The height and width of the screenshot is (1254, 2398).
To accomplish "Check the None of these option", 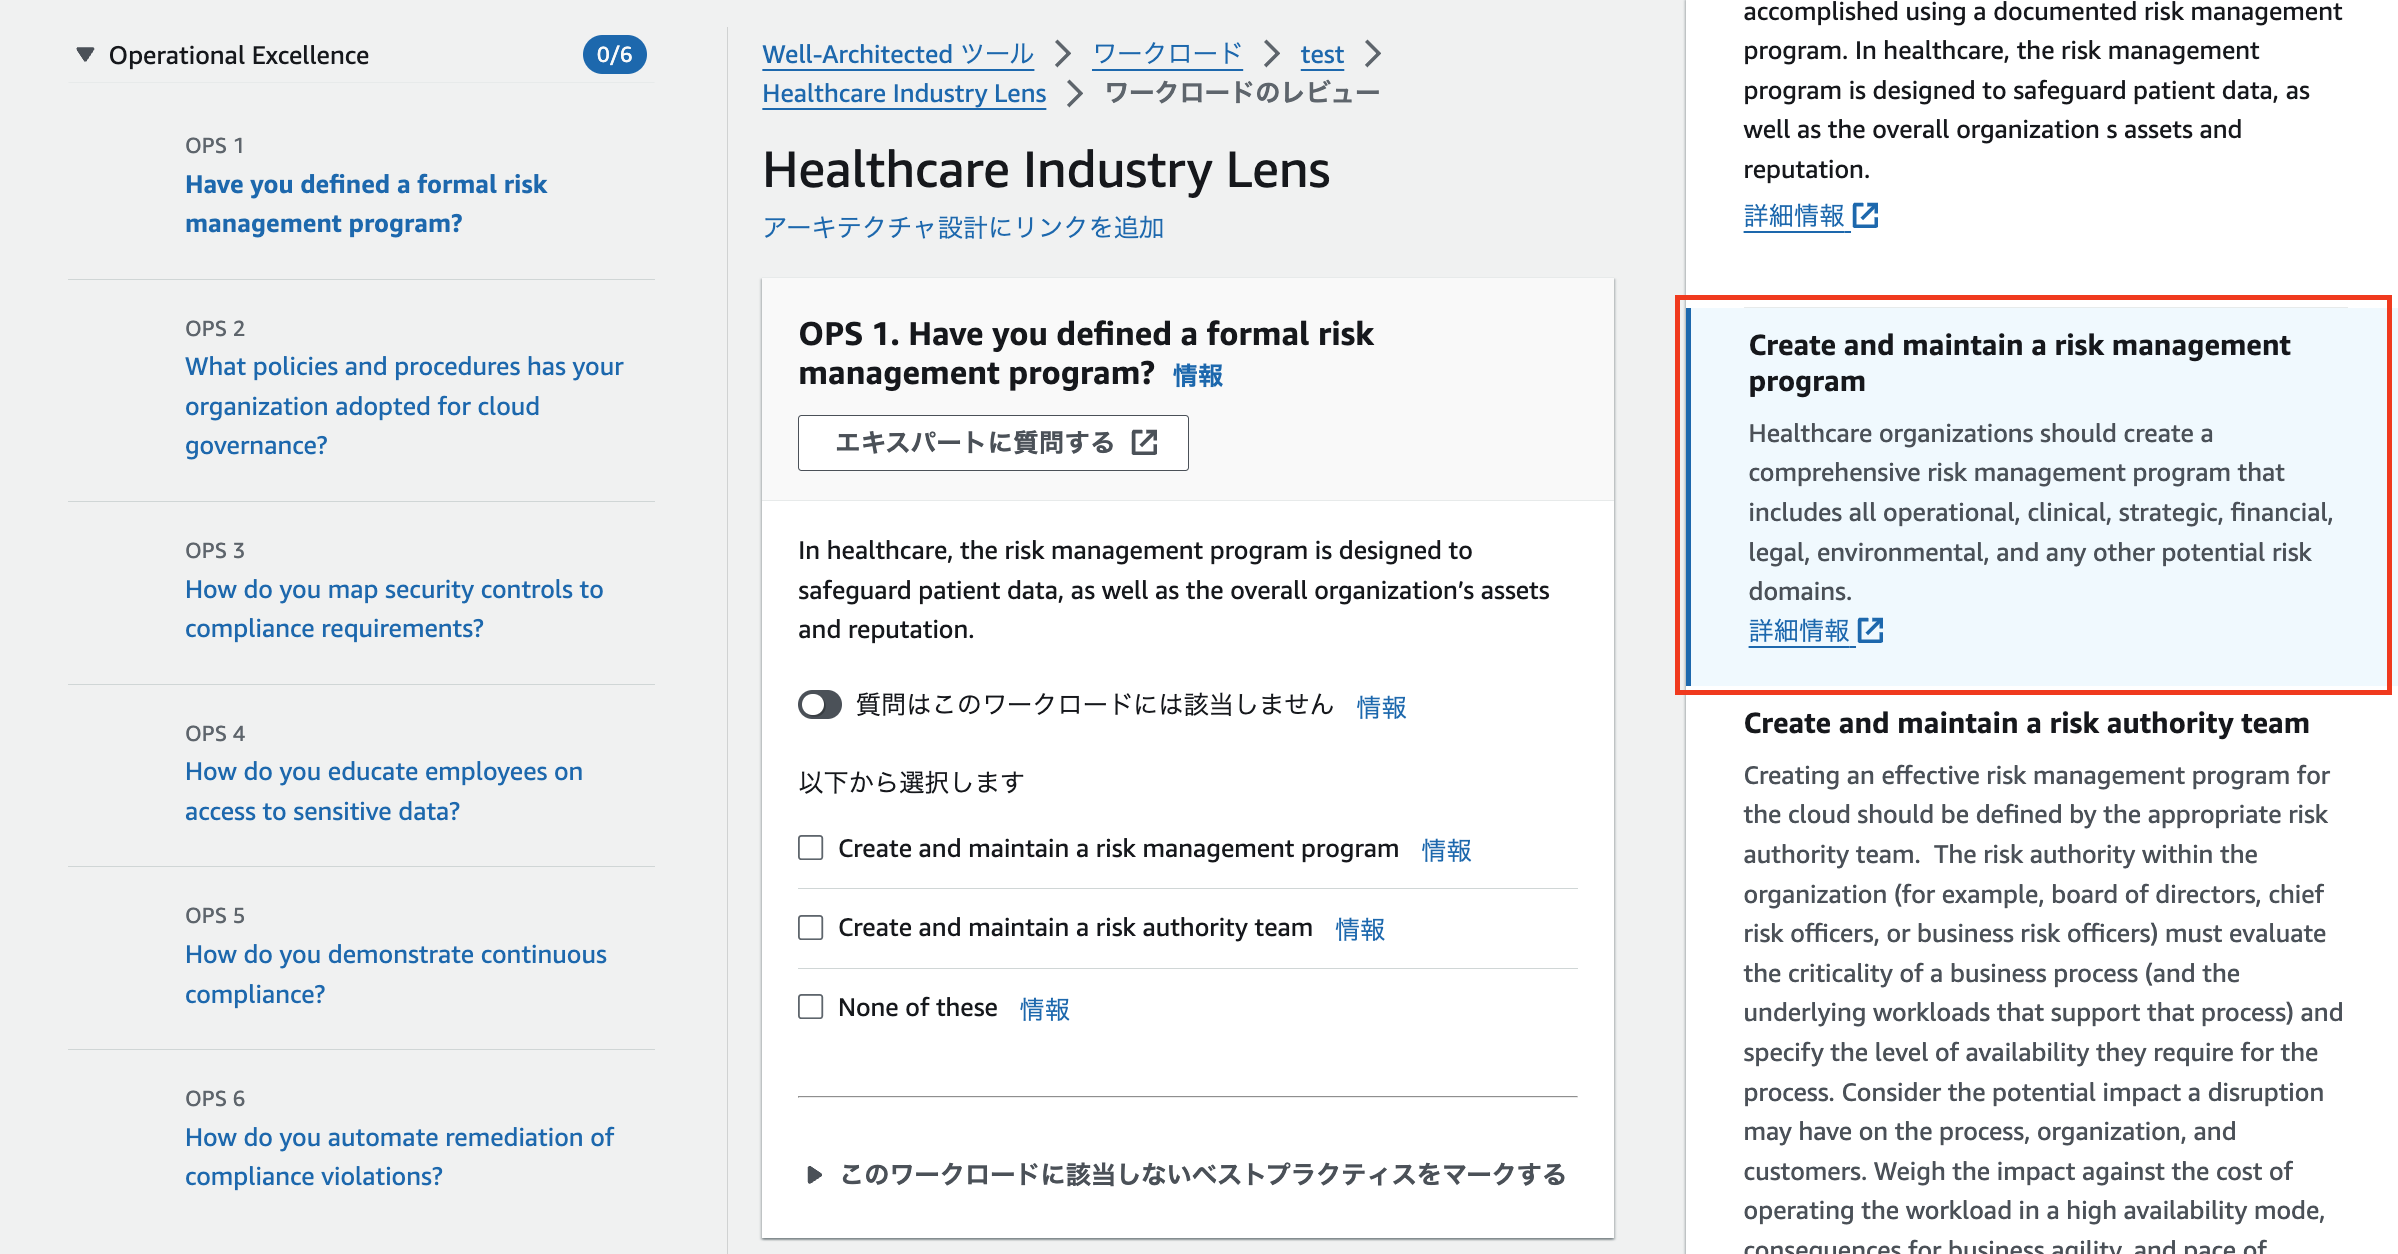I will pos(811,1006).
